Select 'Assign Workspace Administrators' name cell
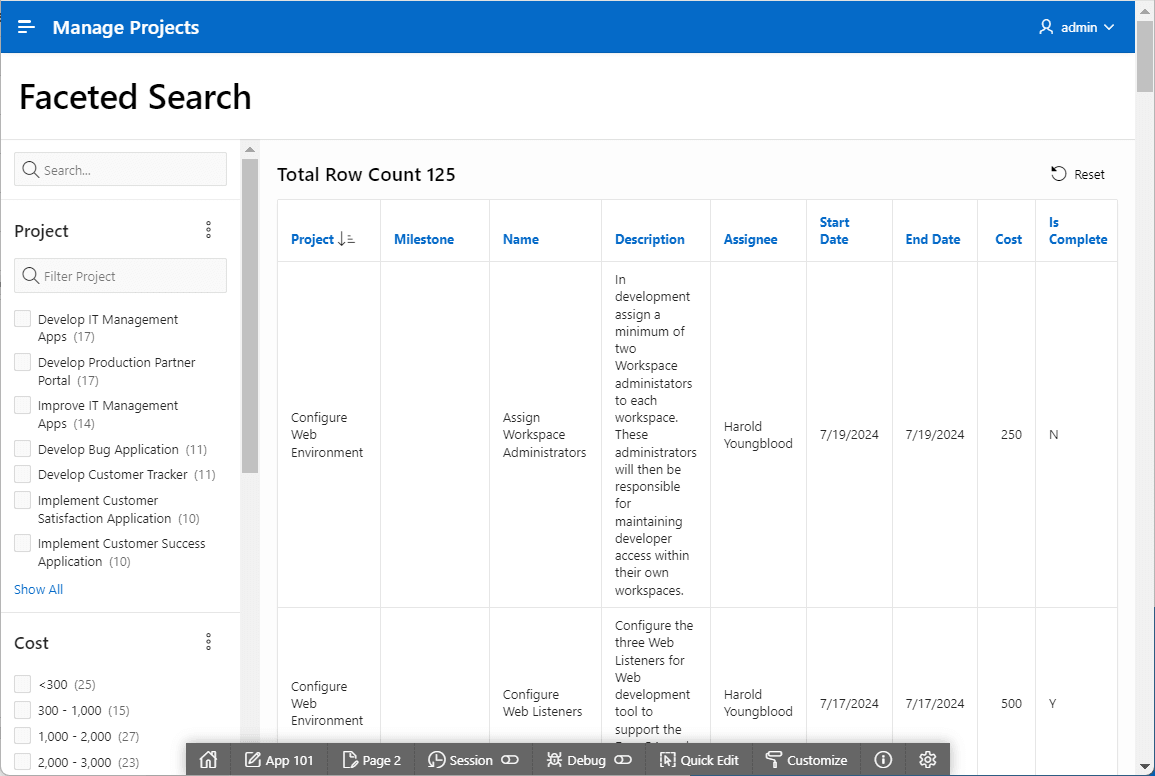Viewport: 1155px width, 776px height. pos(544,435)
